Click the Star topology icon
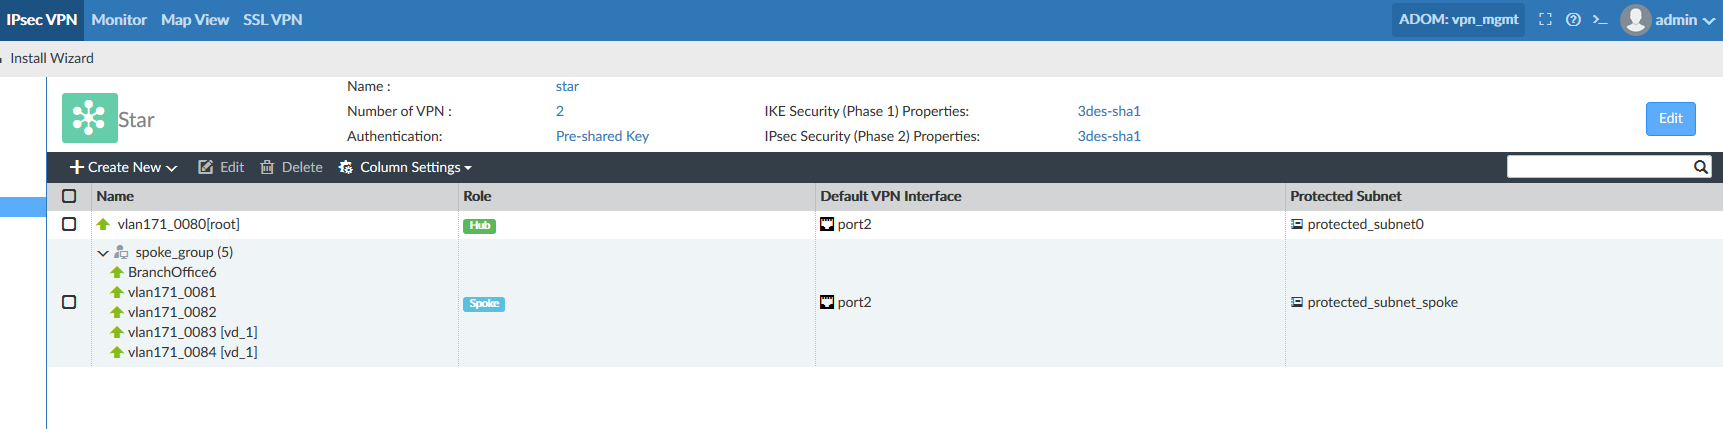 [89, 118]
